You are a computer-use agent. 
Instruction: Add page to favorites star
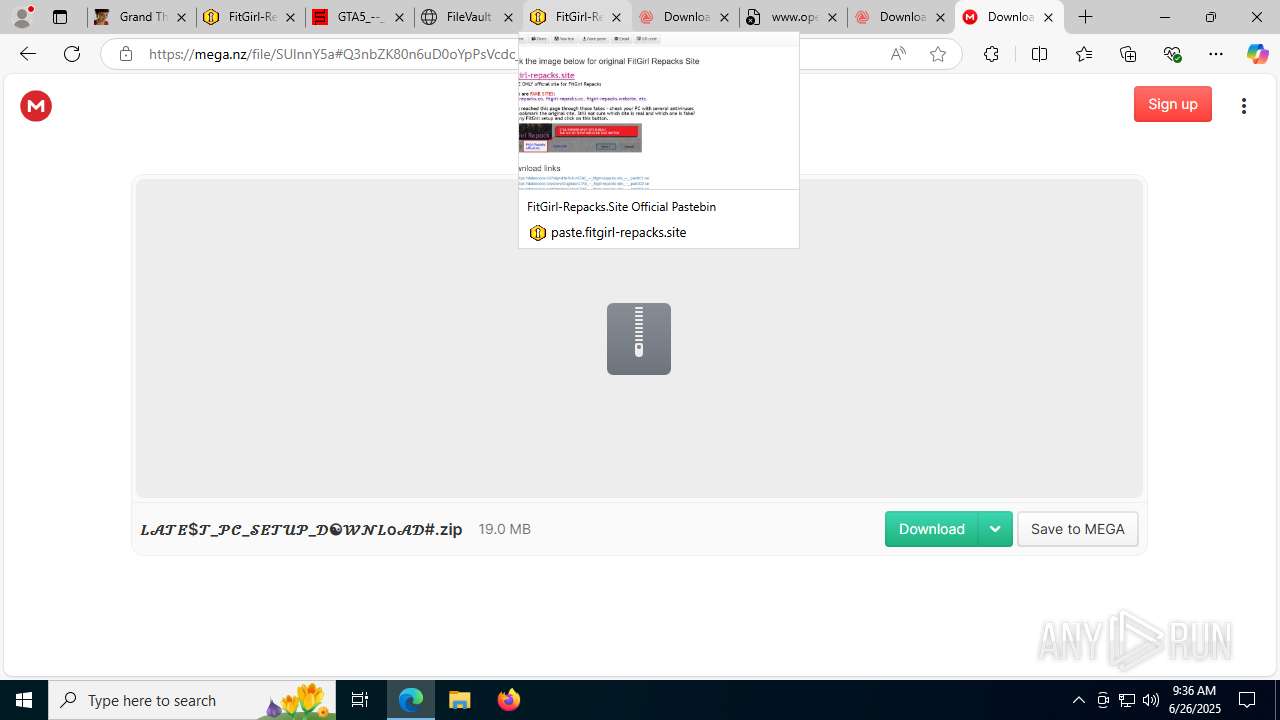click(x=938, y=54)
